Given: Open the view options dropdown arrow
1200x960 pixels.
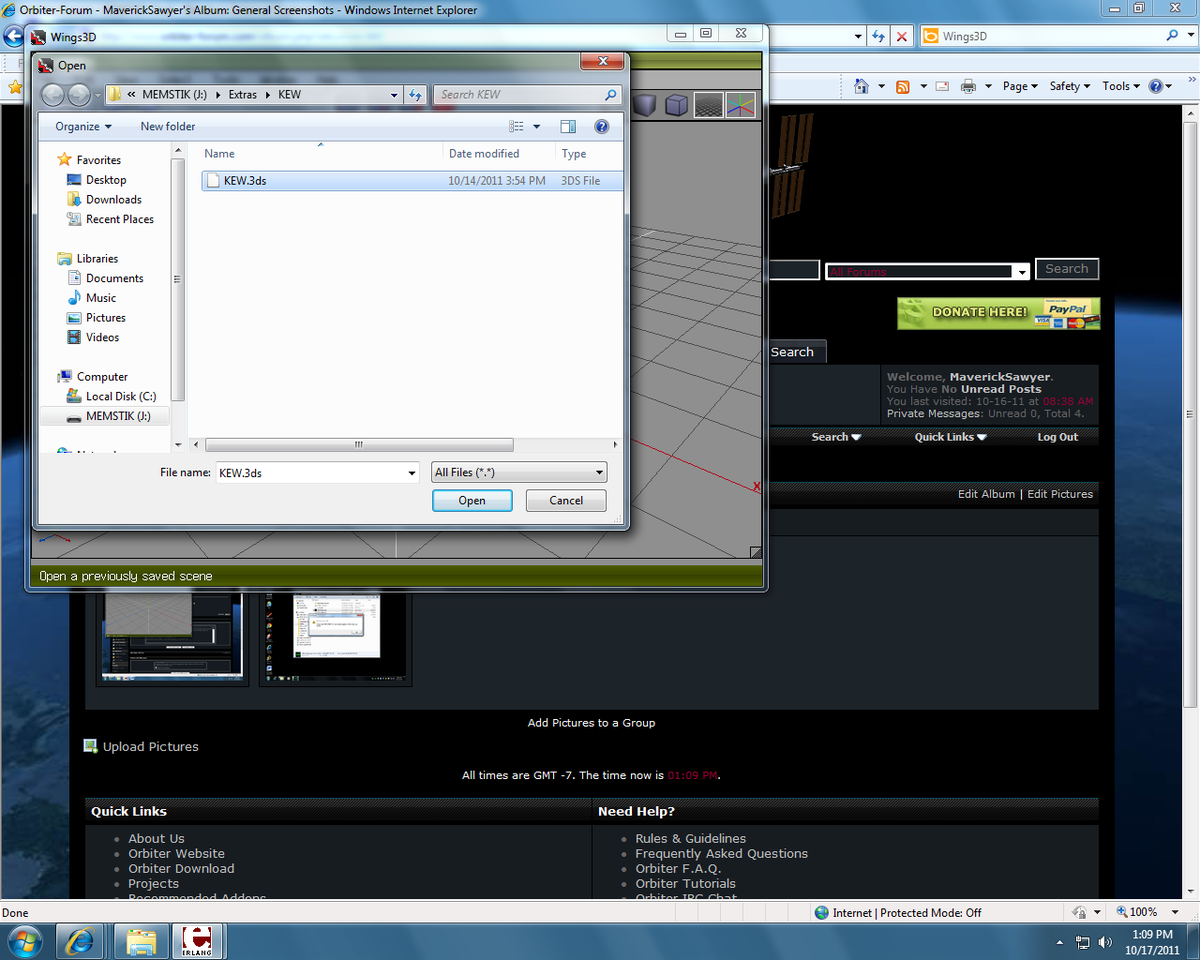Looking at the screenshot, I should click(536, 127).
